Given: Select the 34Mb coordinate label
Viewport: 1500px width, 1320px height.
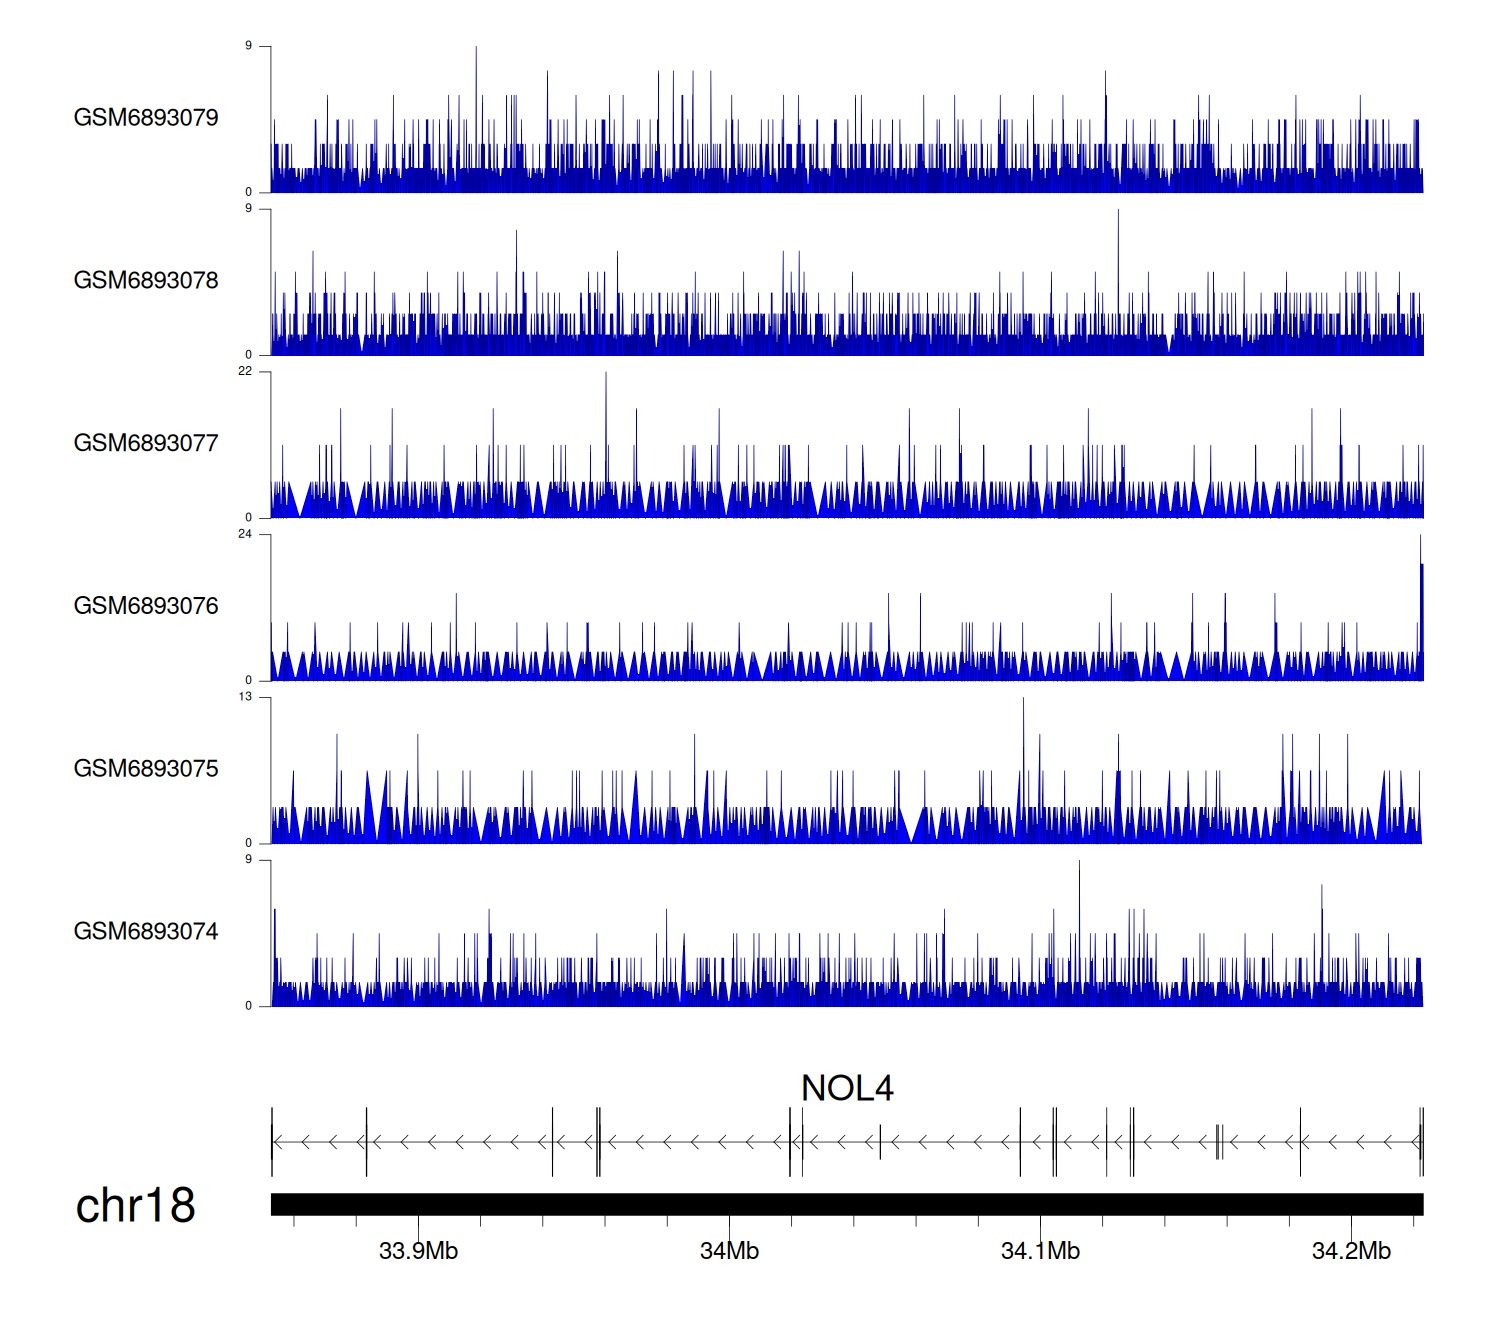Looking at the screenshot, I should pos(729,1251).
